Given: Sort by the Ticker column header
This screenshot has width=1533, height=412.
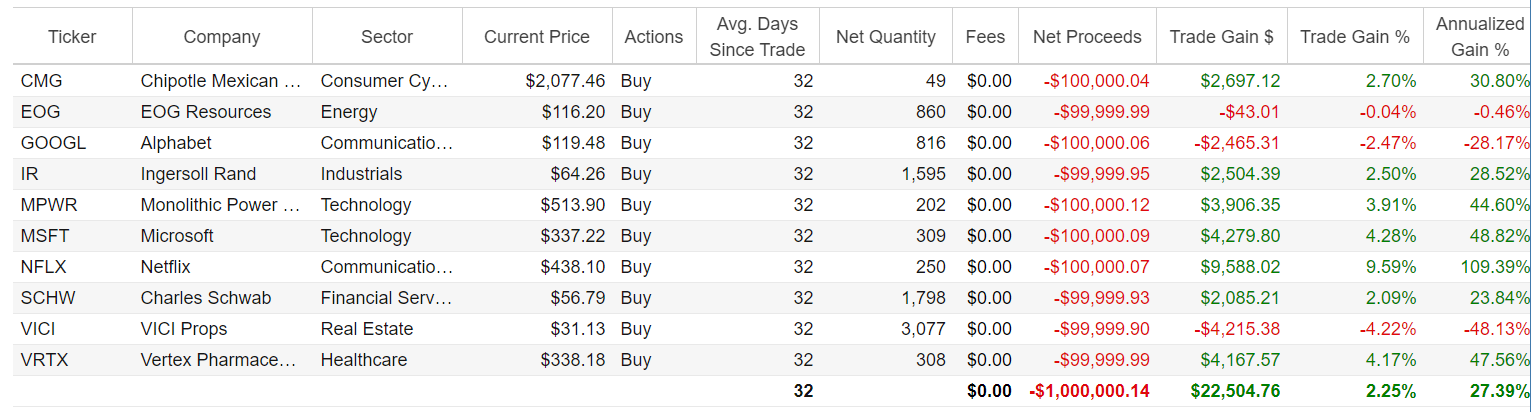Looking at the screenshot, I should tap(70, 37).
